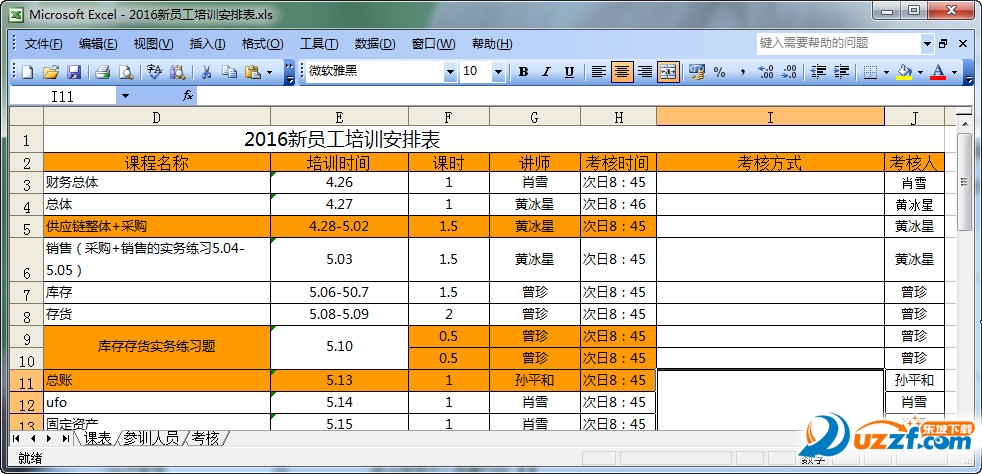Image resolution: width=982 pixels, height=474 pixels.
Task: Open the Research tool icon
Action: pos(177,72)
